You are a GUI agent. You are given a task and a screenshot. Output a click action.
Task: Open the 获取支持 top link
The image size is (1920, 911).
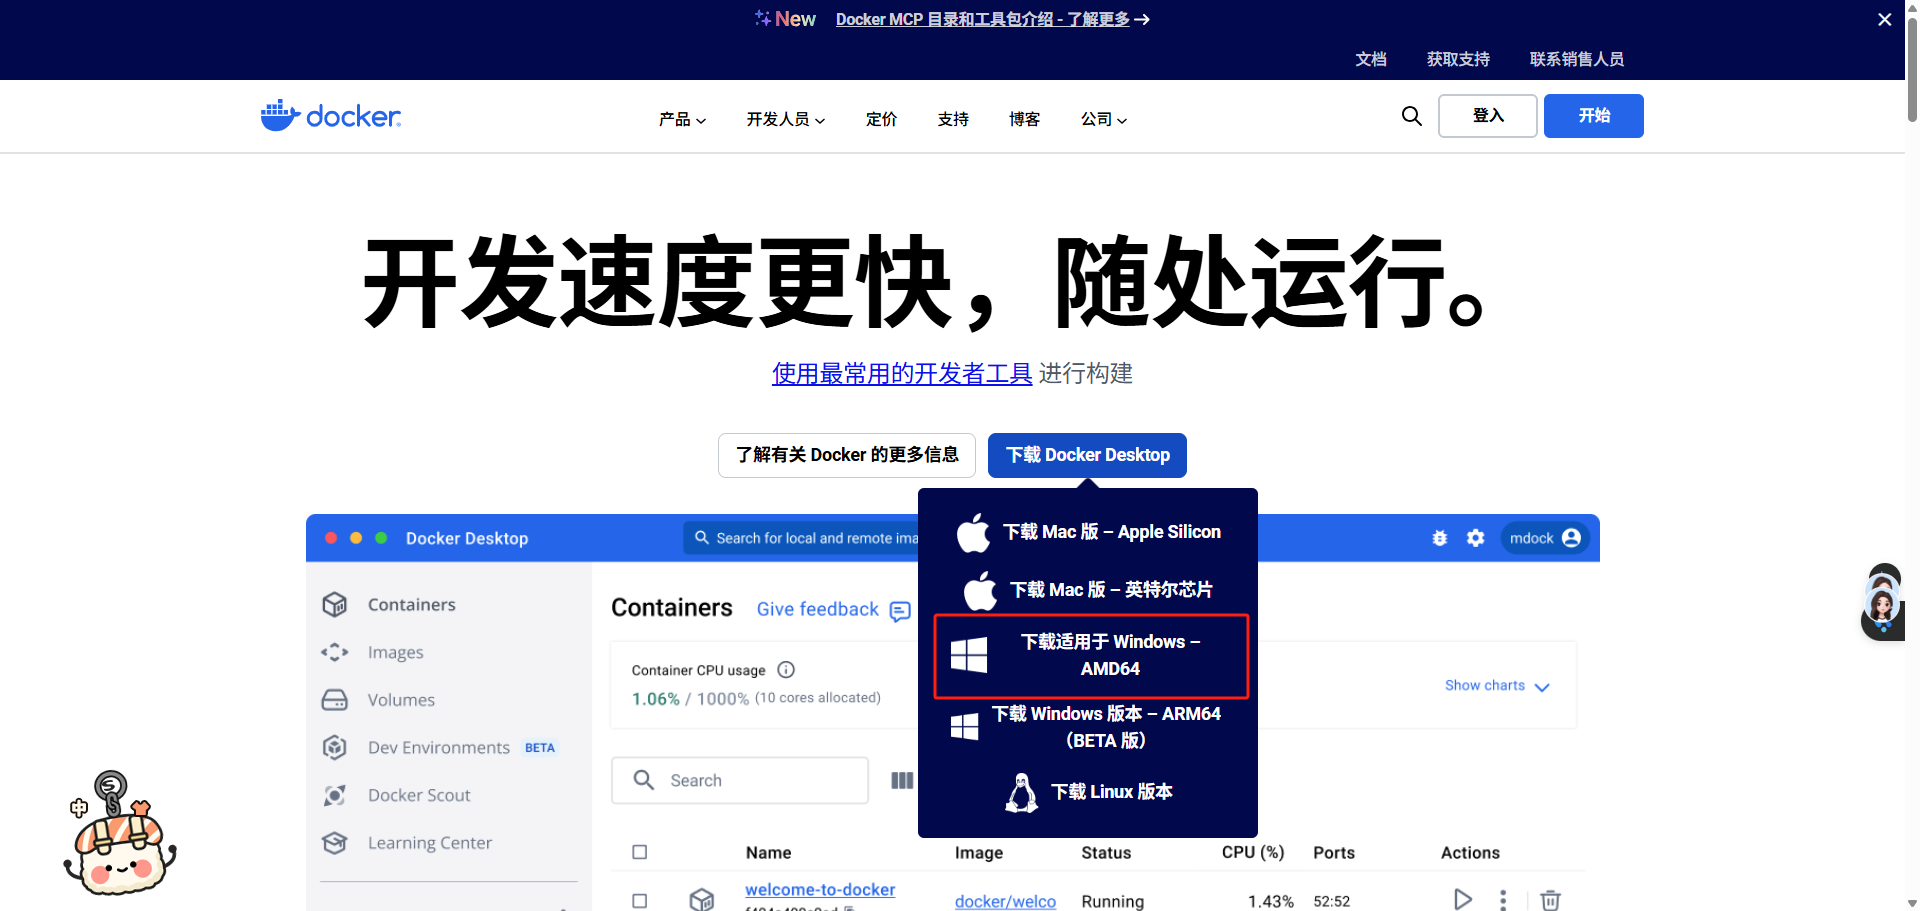click(1458, 59)
